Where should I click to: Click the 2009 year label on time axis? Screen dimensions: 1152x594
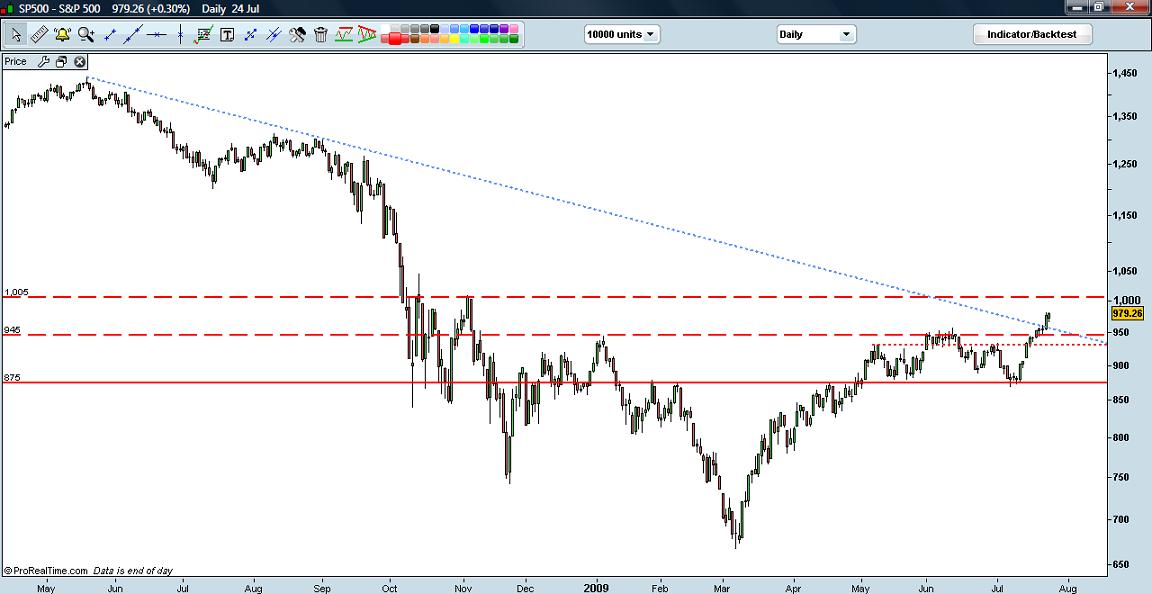pyautogui.click(x=597, y=588)
